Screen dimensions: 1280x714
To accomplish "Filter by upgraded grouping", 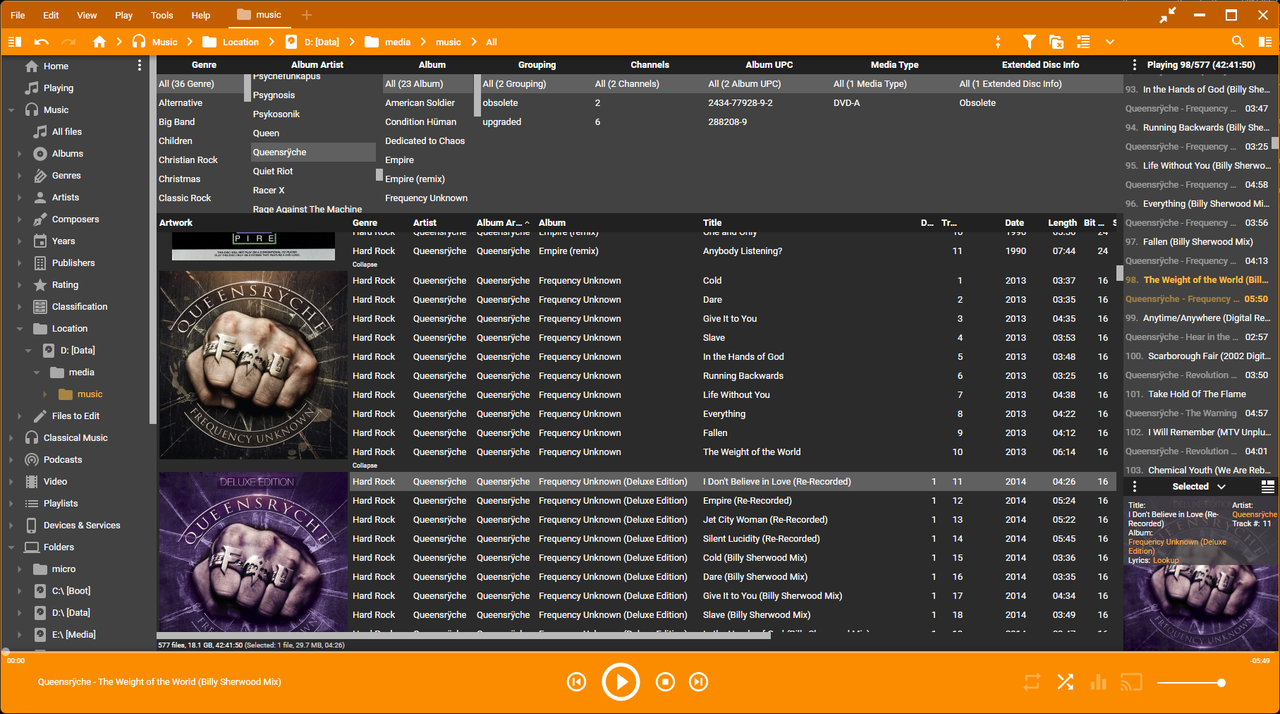I will click(502, 122).
